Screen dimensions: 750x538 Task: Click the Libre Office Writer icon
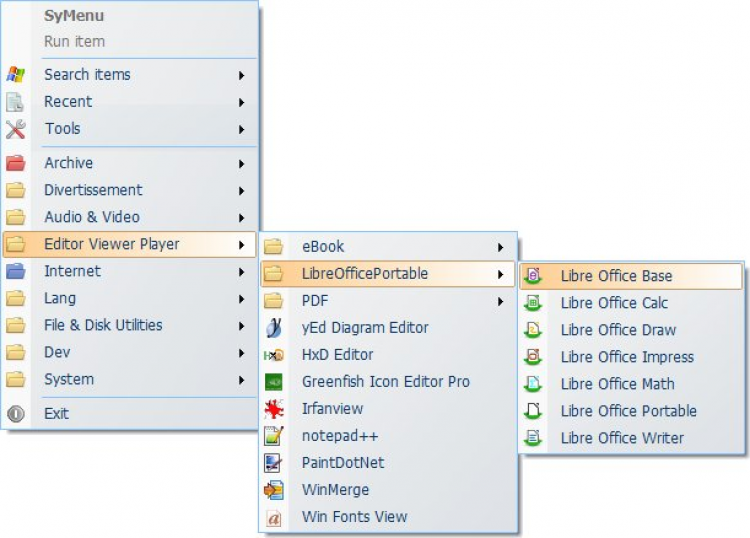coord(534,438)
